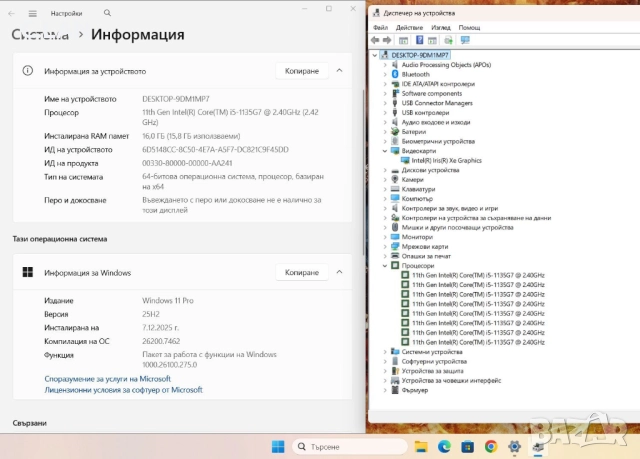
Task: Open Споразумение за услуги на Microsoft link
Action: [x=108, y=379]
